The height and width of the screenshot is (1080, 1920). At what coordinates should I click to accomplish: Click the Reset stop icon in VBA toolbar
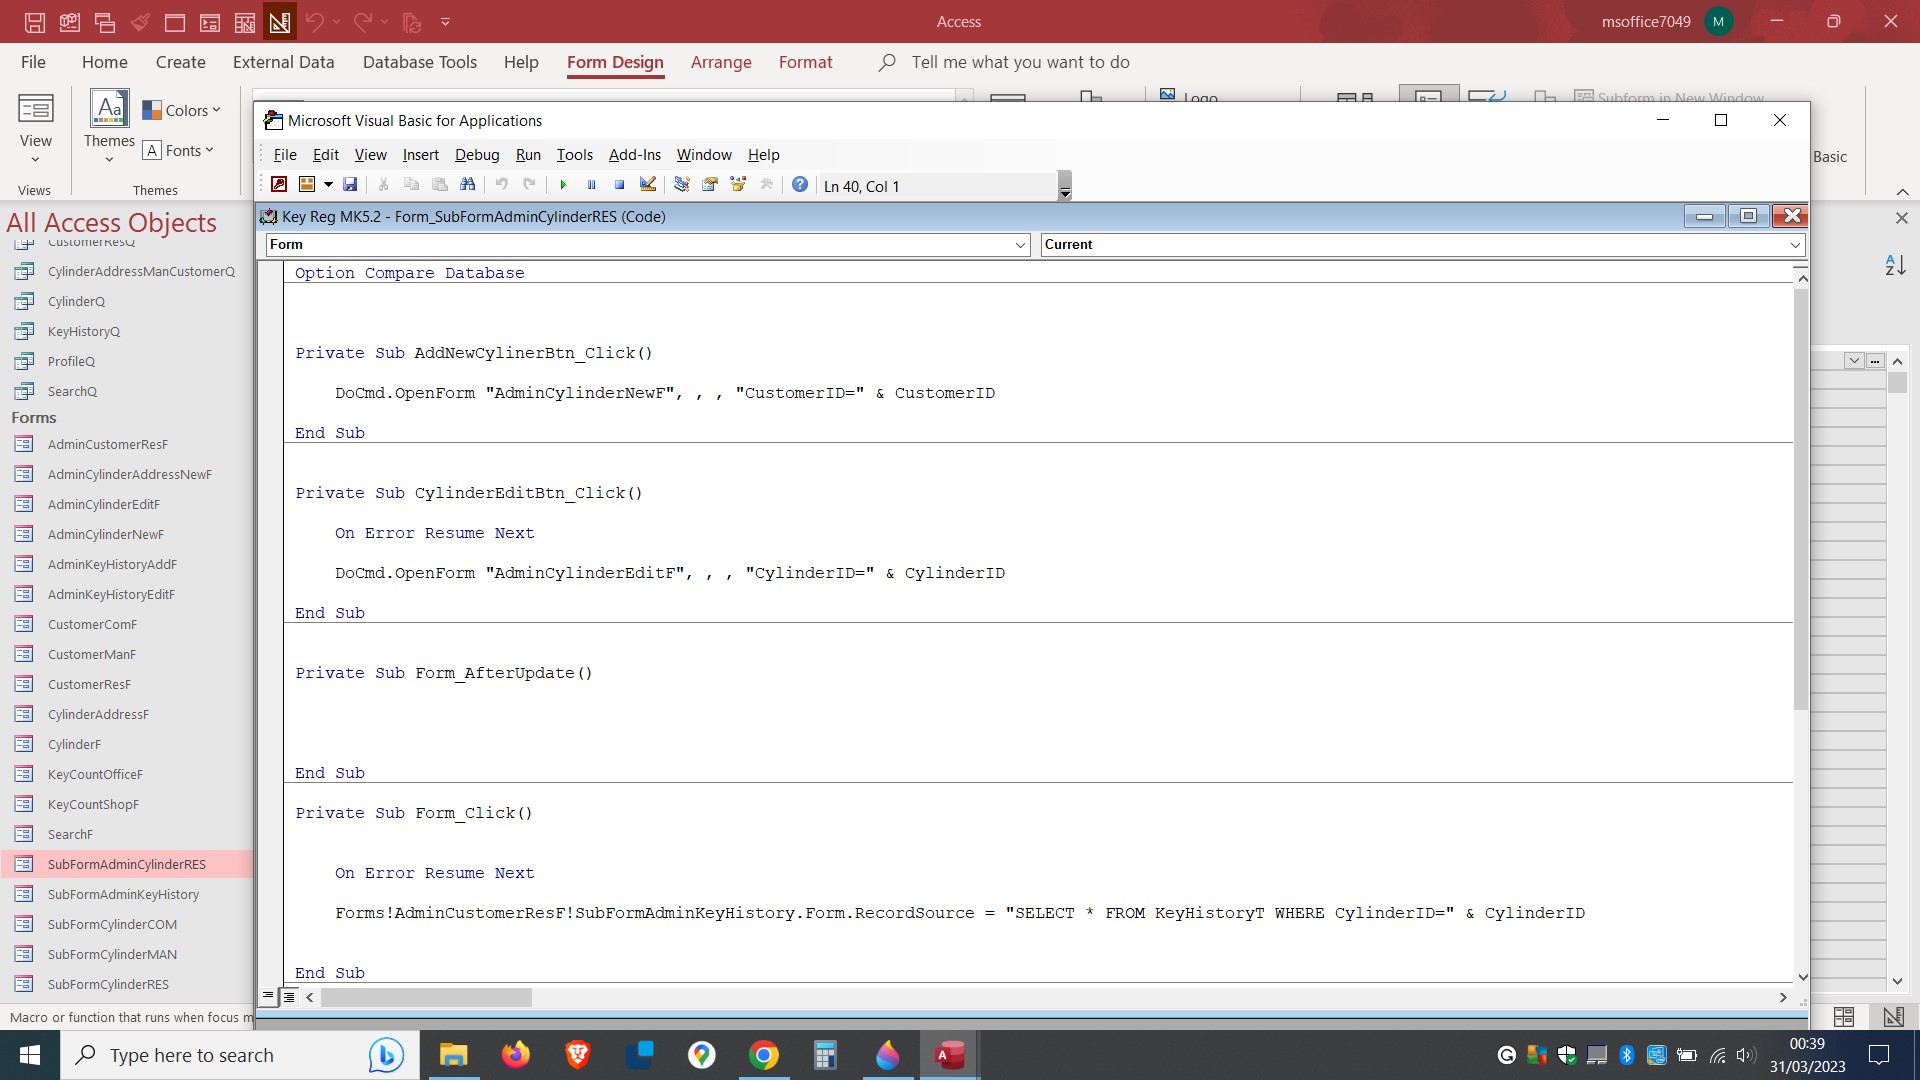[619, 185]
